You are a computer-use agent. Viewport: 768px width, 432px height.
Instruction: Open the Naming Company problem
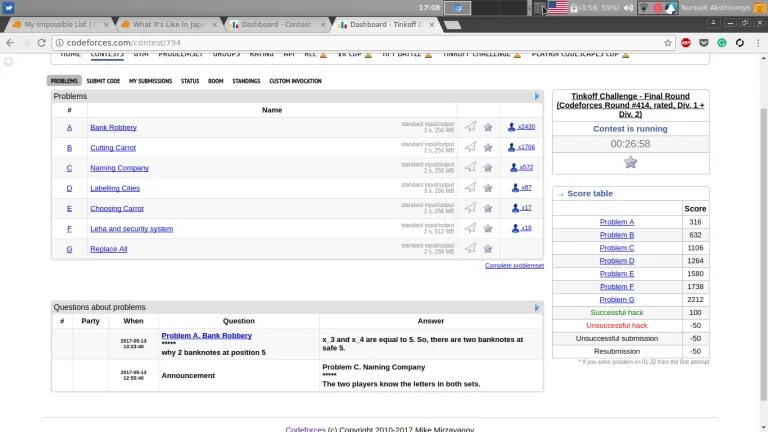[x=120, y=168]
